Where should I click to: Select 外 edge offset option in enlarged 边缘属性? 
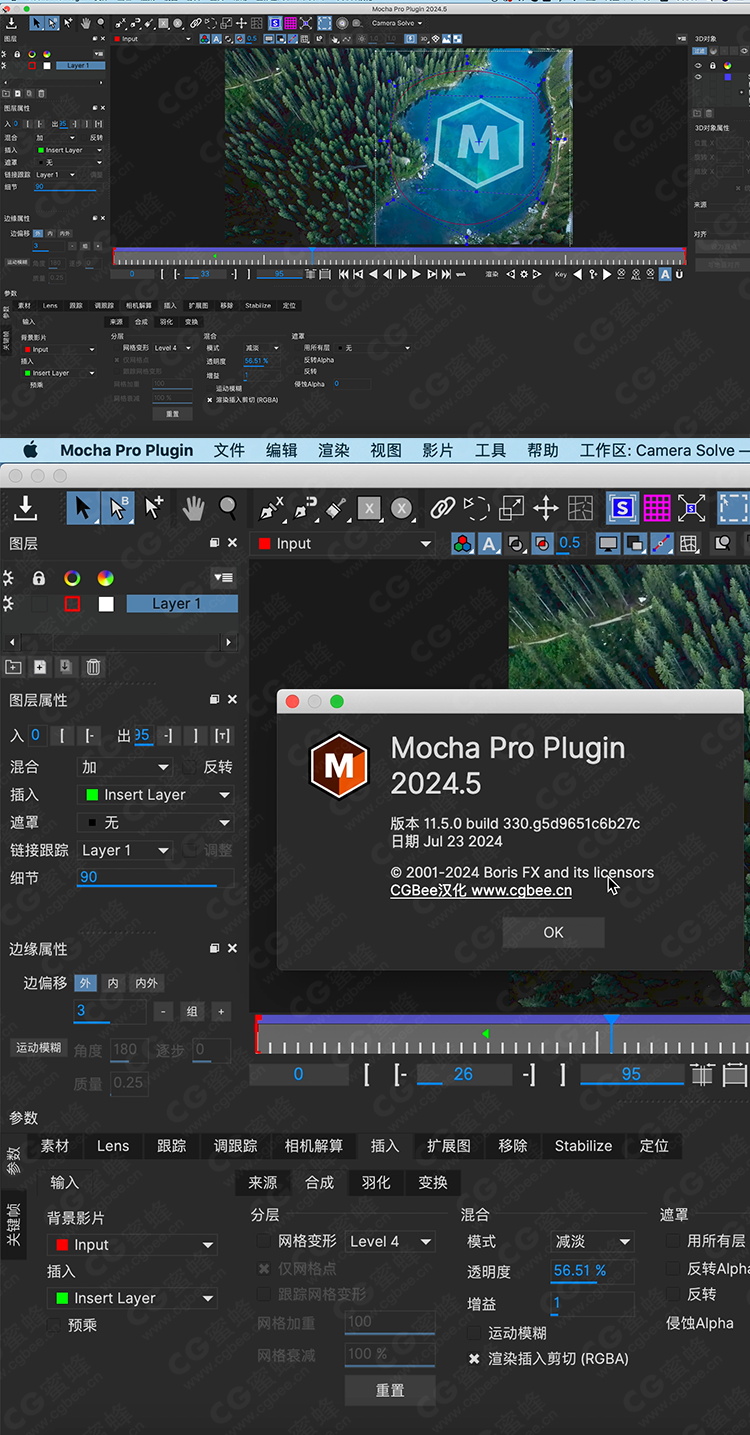[x=86, y=983]
